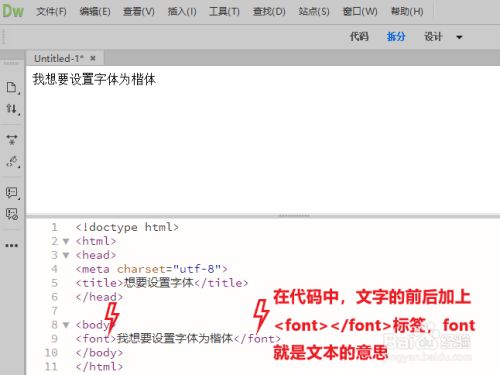
Task: Click the open documents file icon
Action: [12, 88]
